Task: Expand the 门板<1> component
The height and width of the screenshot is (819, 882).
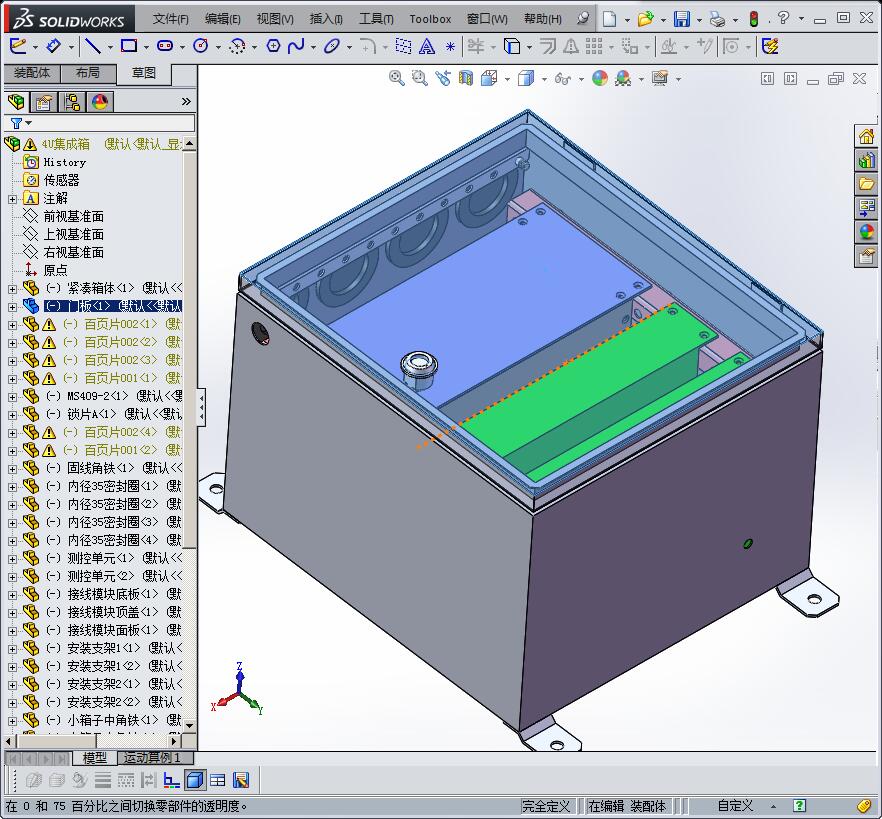Action: 12,307
